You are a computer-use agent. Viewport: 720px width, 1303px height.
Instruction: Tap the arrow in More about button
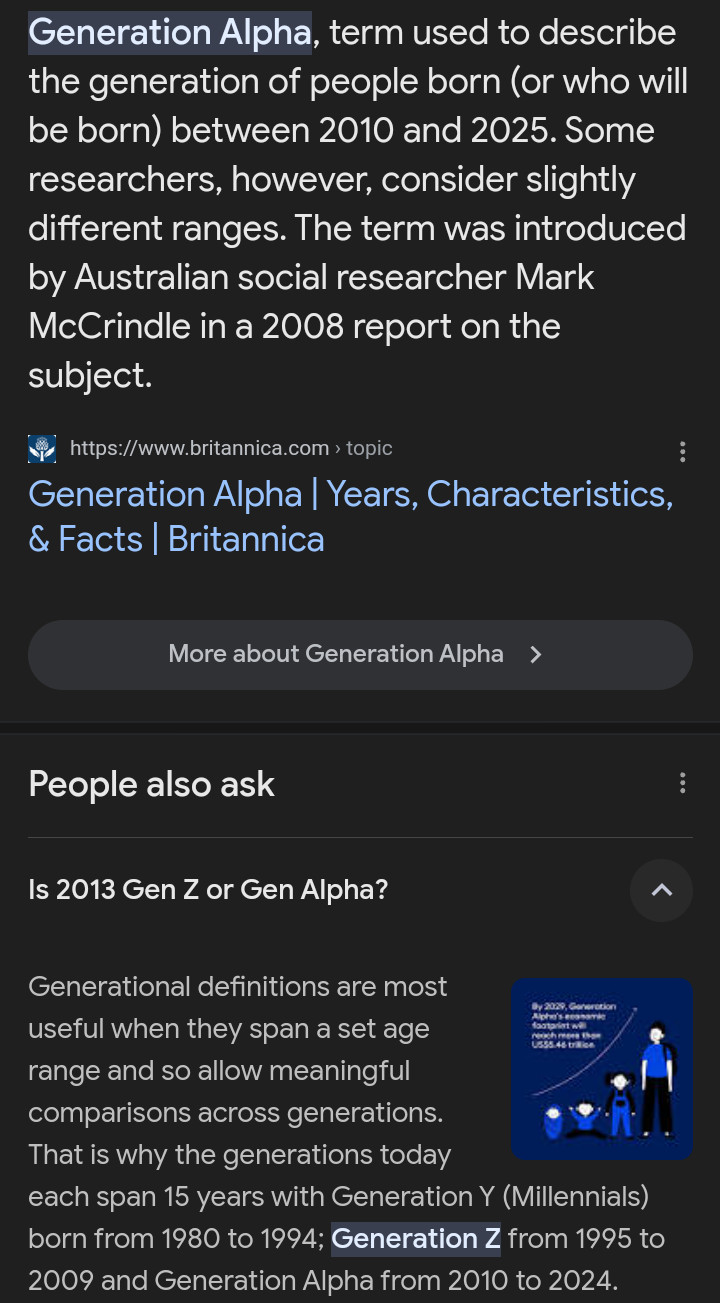click(x=536, y=655)
